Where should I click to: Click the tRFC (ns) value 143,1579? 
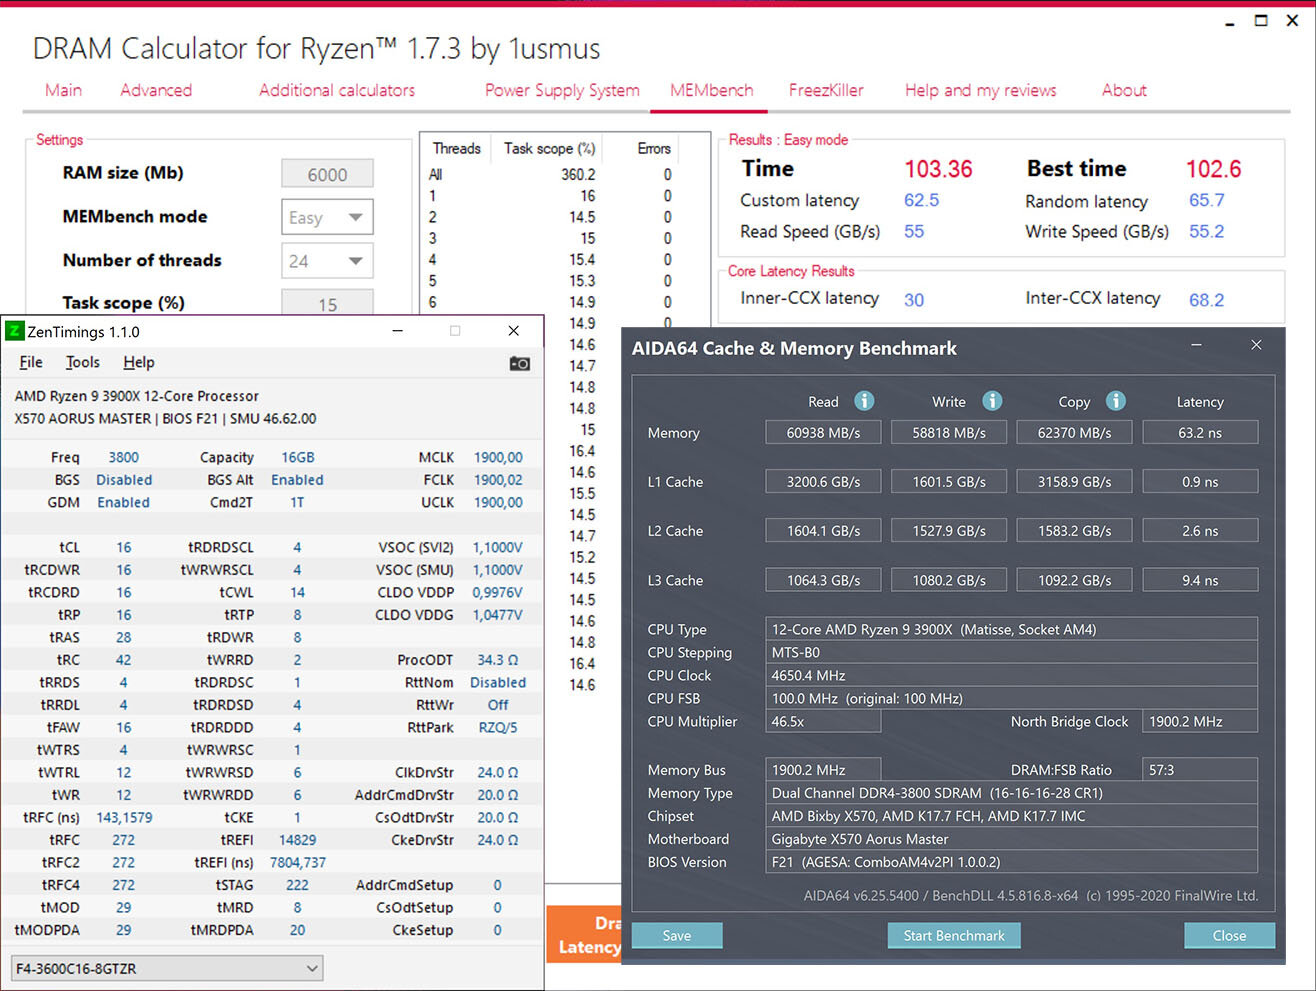coord(124,817)
